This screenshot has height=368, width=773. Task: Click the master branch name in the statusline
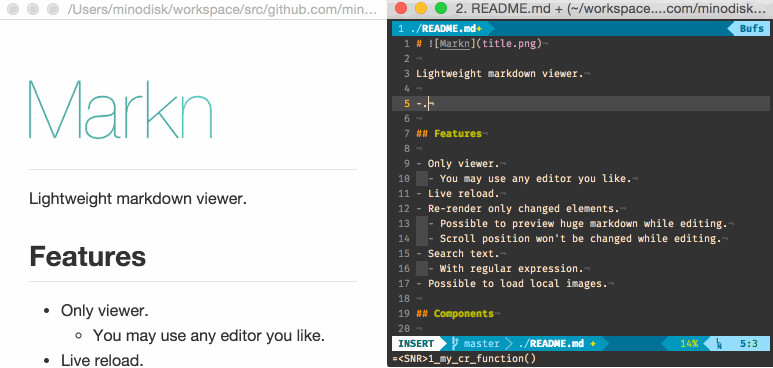(x=481, y=344)
